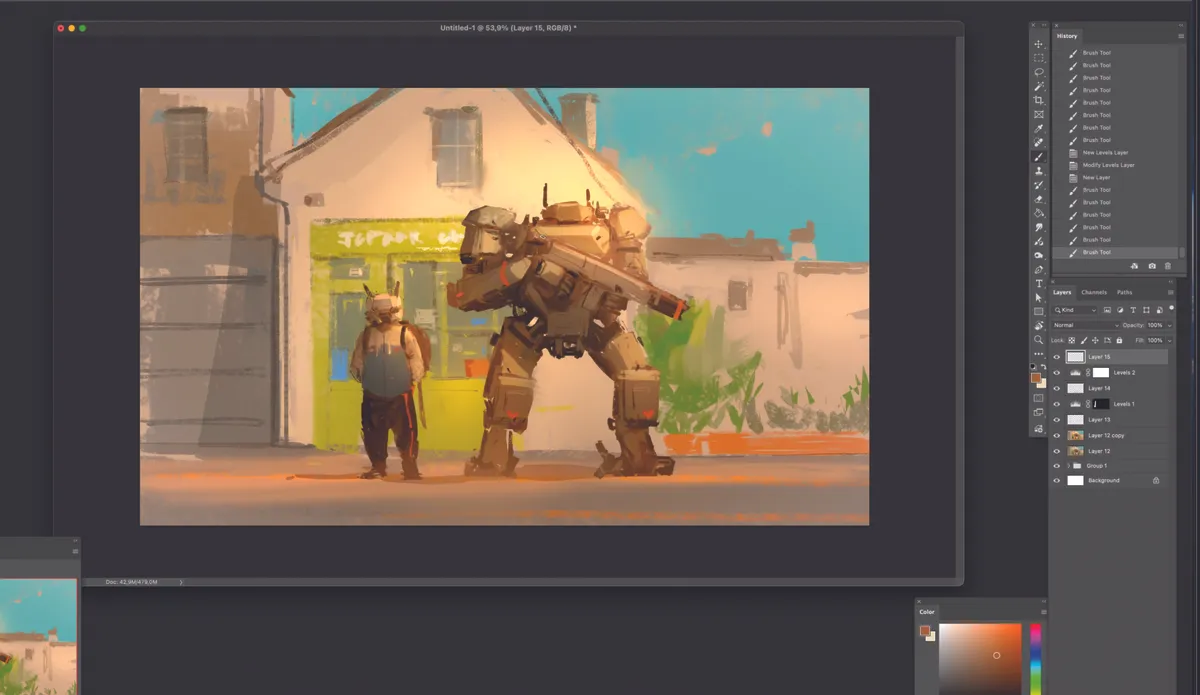Switch to the Paths tab
1200x695 pixels.
(x=1125, y=292)
